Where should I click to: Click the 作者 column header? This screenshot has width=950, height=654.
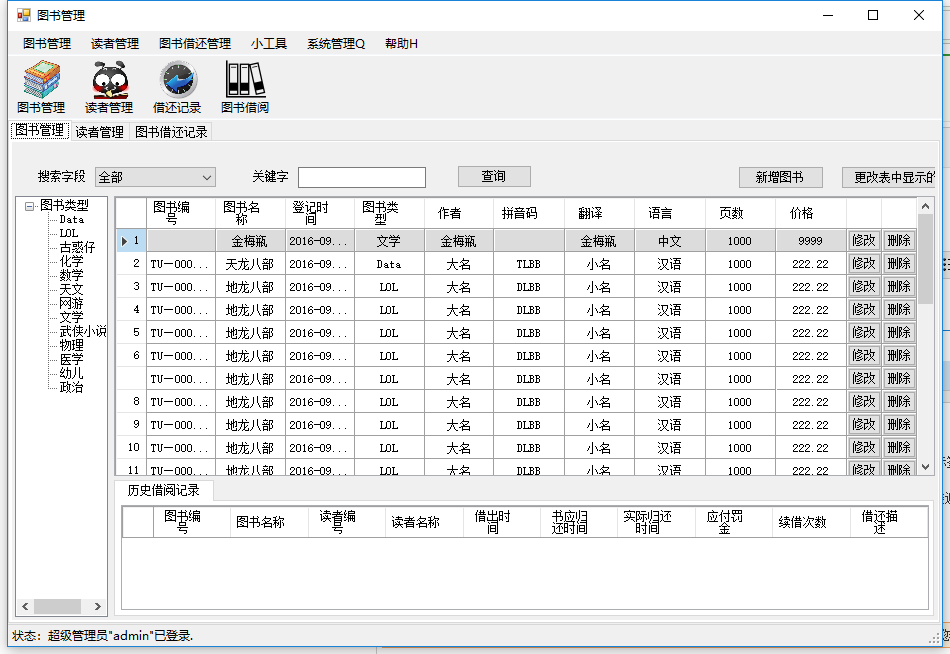point(459,213)
